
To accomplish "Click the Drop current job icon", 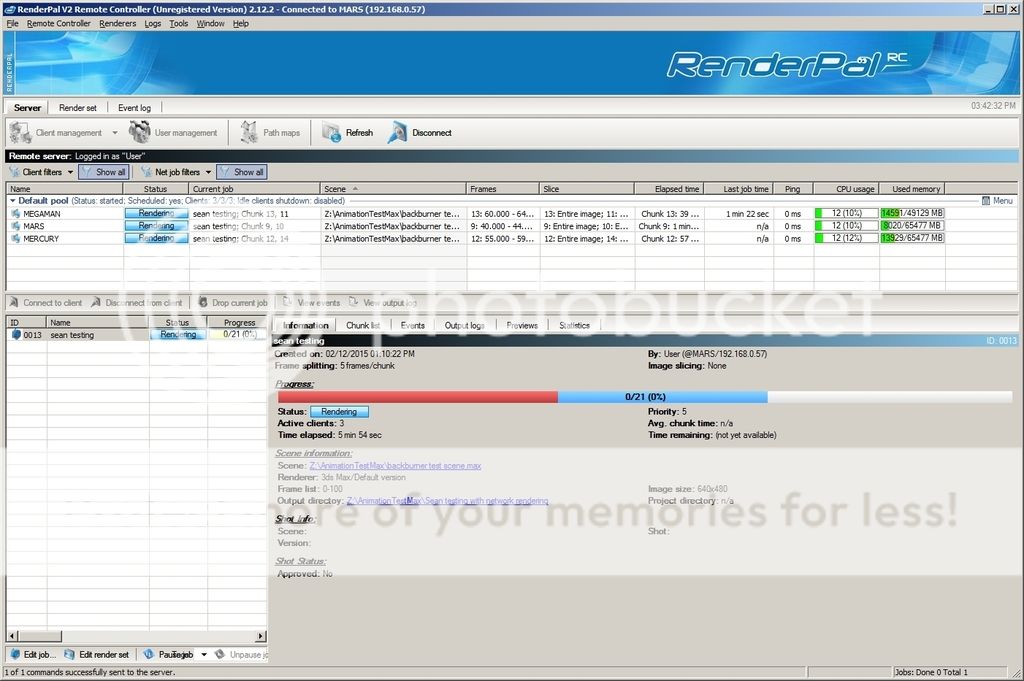I will 203,302.
